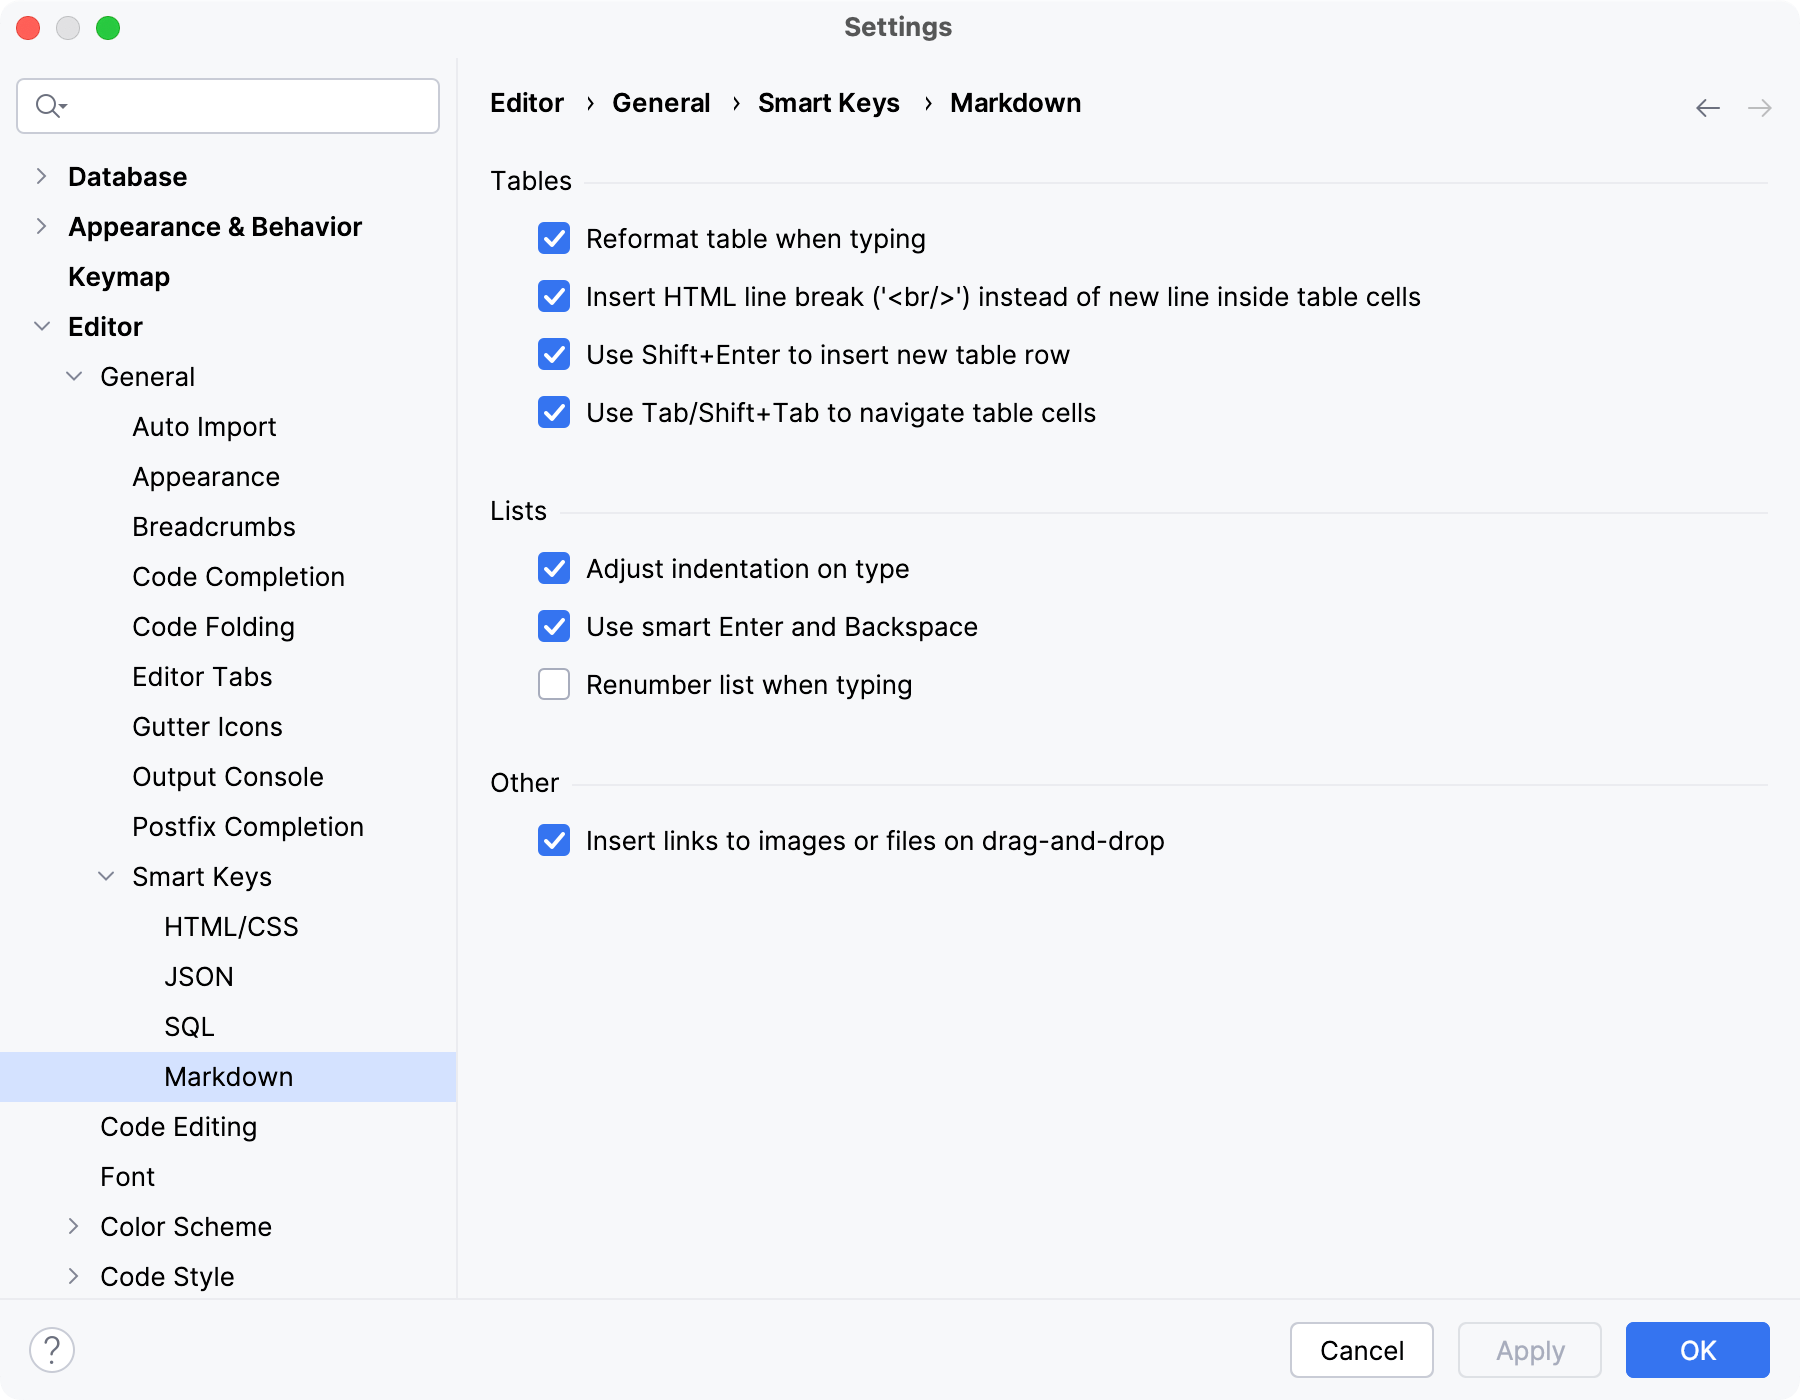1800x1400 pixels.
Task: Disable Insert links to images on drag-and-drop
Action: [553, 841]
